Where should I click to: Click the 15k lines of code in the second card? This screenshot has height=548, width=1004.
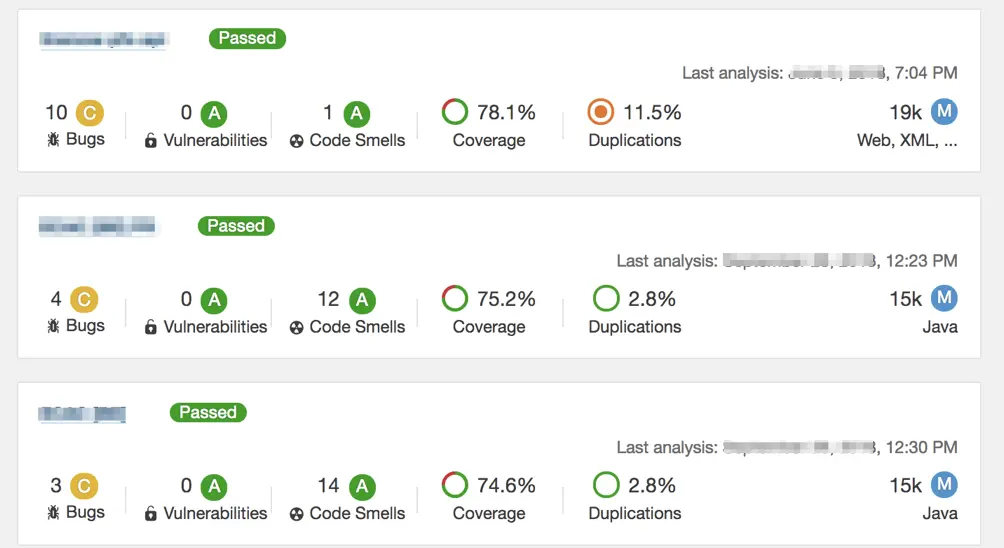[x=905, y=299]
